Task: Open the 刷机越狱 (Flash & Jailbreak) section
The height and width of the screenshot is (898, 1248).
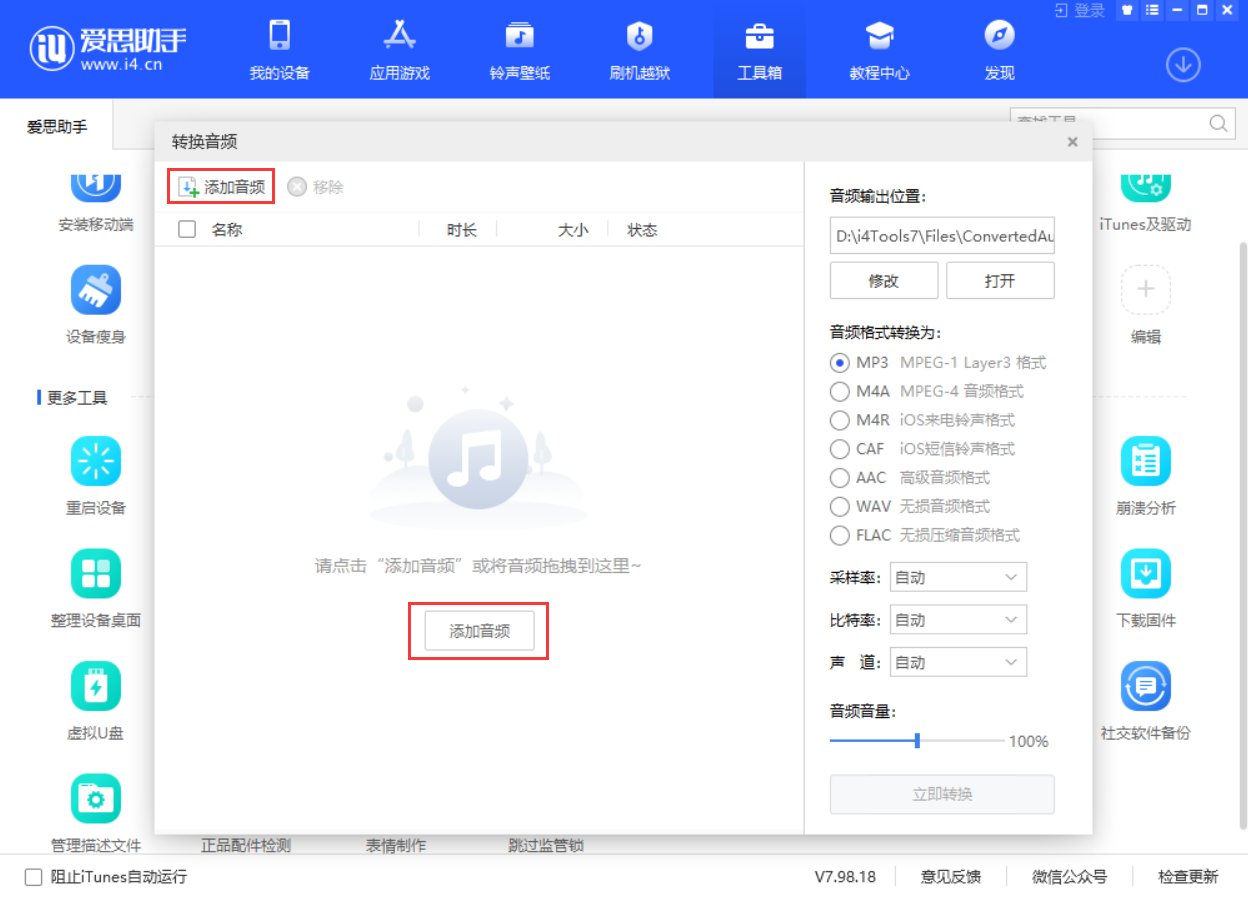Action: (x=639, y=48)
